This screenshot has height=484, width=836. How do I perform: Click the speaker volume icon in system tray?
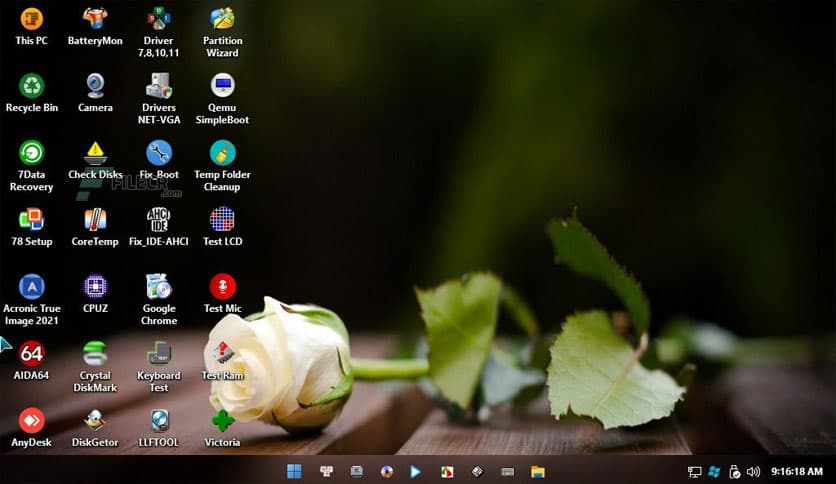753,471
